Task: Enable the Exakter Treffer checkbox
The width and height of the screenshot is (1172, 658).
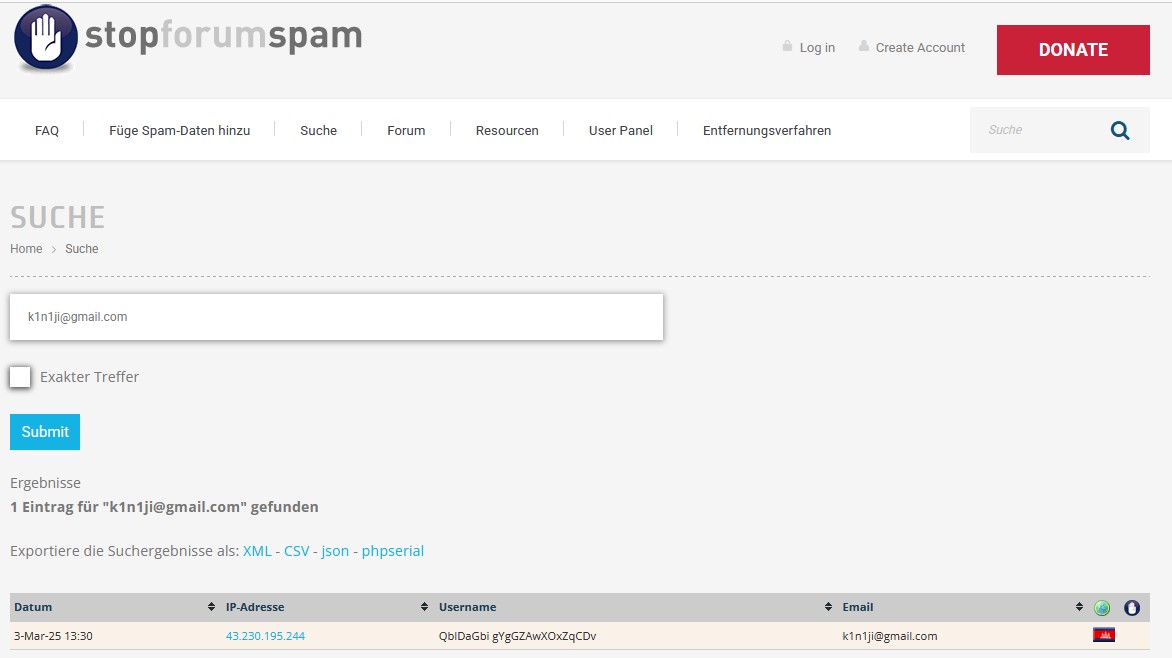Action: 20,377
